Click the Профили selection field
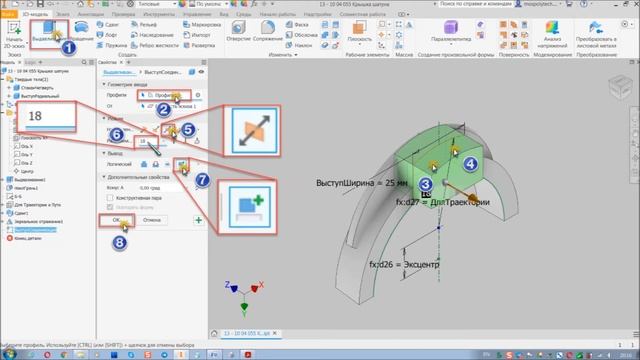 tap(164, 95)
